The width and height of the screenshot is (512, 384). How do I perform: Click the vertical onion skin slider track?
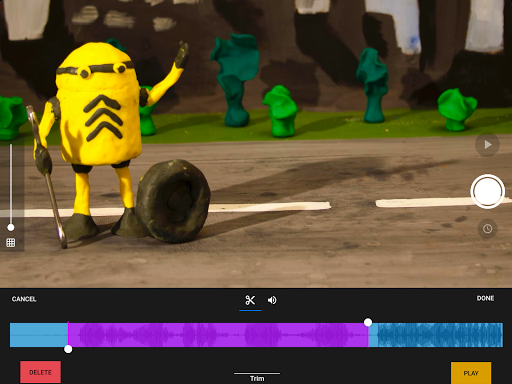[11, 185]
